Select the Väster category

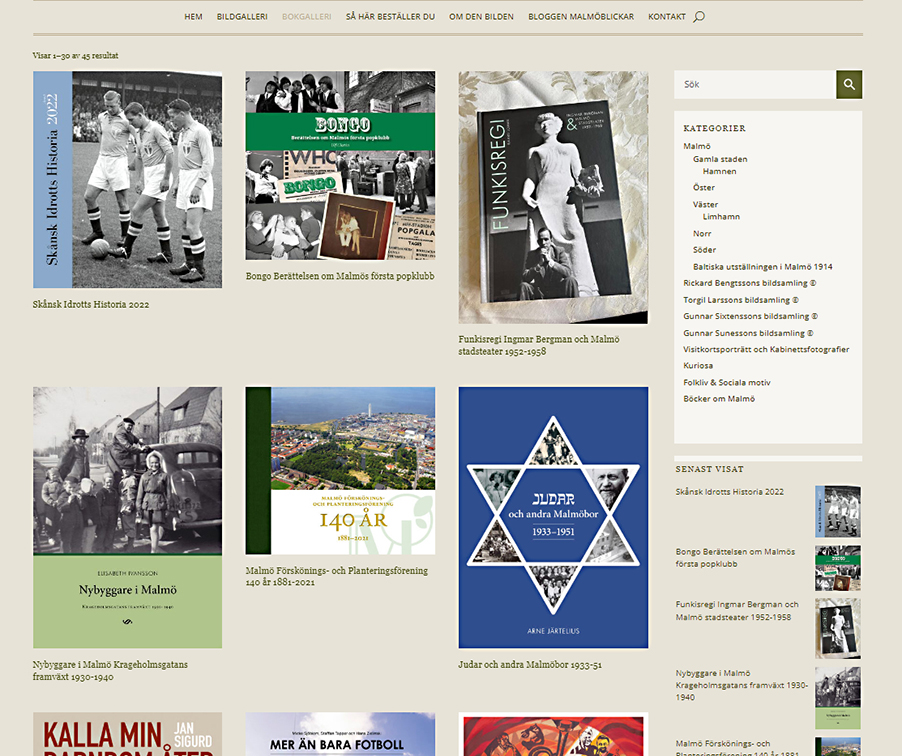[705, 204]
